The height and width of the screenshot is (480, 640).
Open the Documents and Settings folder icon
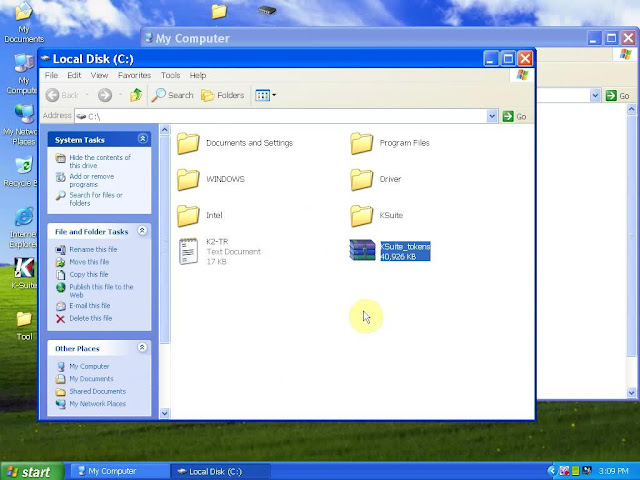tap(188, 143)
